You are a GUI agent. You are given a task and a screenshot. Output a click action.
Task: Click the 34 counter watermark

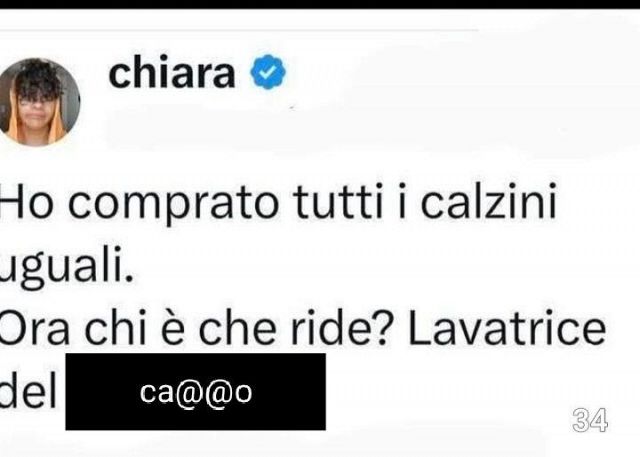(x=590, y=420)
